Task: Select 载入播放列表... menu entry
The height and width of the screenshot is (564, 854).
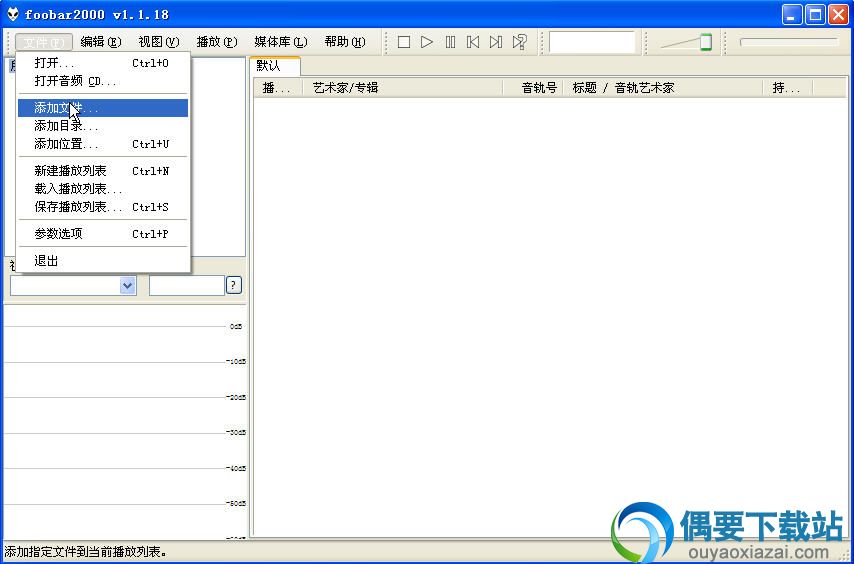Action: pyautogui.click(x=103, y=189)
